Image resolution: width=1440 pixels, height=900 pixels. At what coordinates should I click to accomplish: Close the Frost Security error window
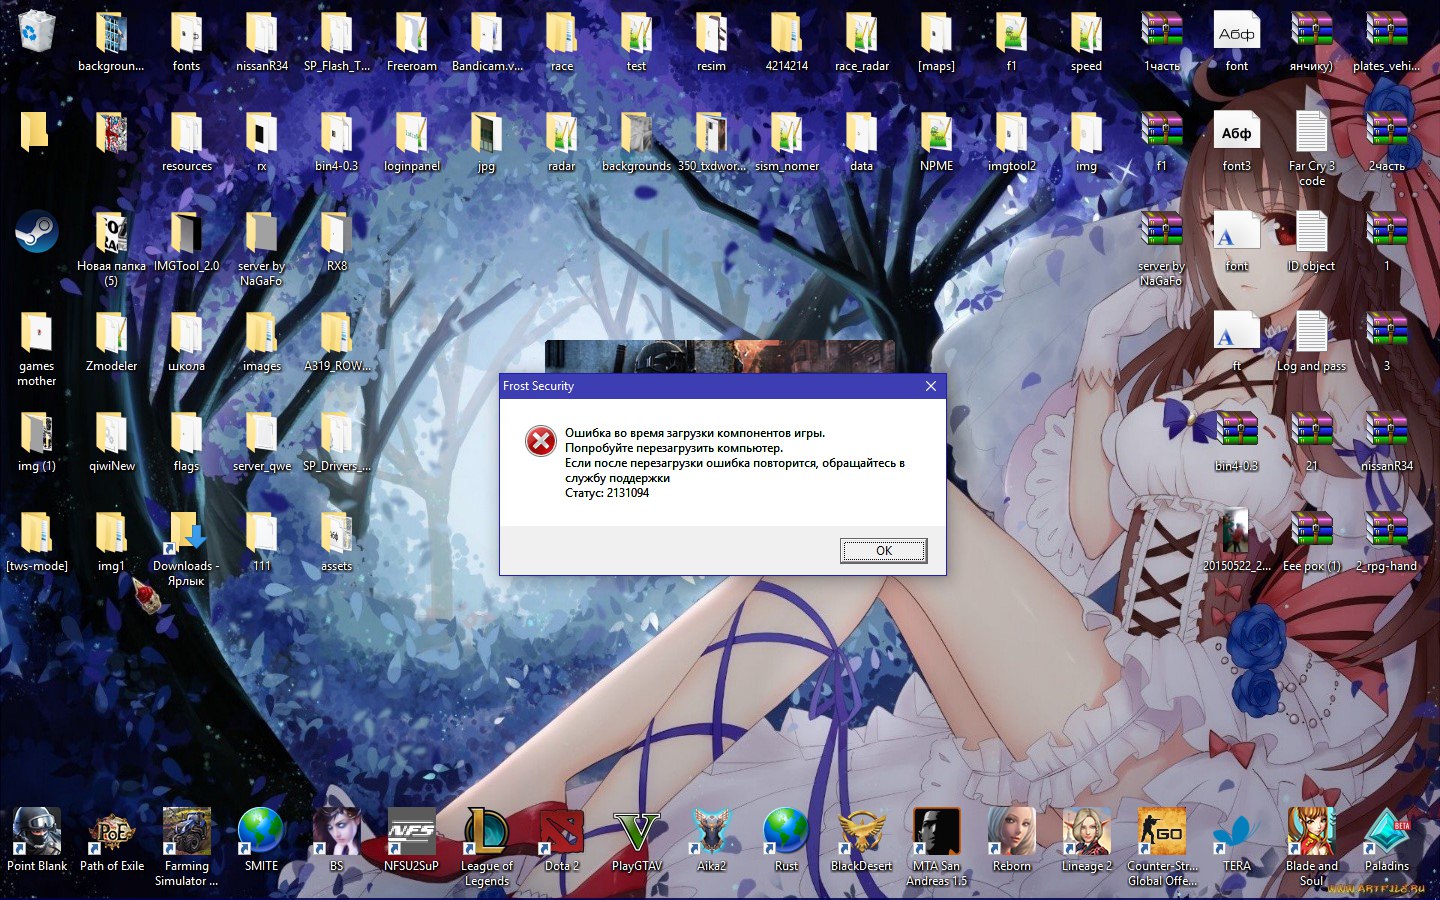(930, 386)
